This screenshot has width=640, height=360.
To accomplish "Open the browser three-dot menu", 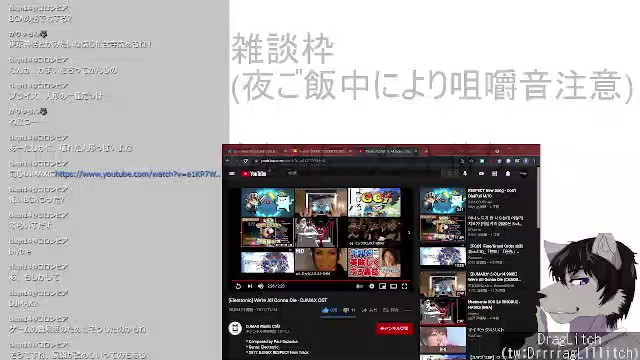I will point(534,161).
